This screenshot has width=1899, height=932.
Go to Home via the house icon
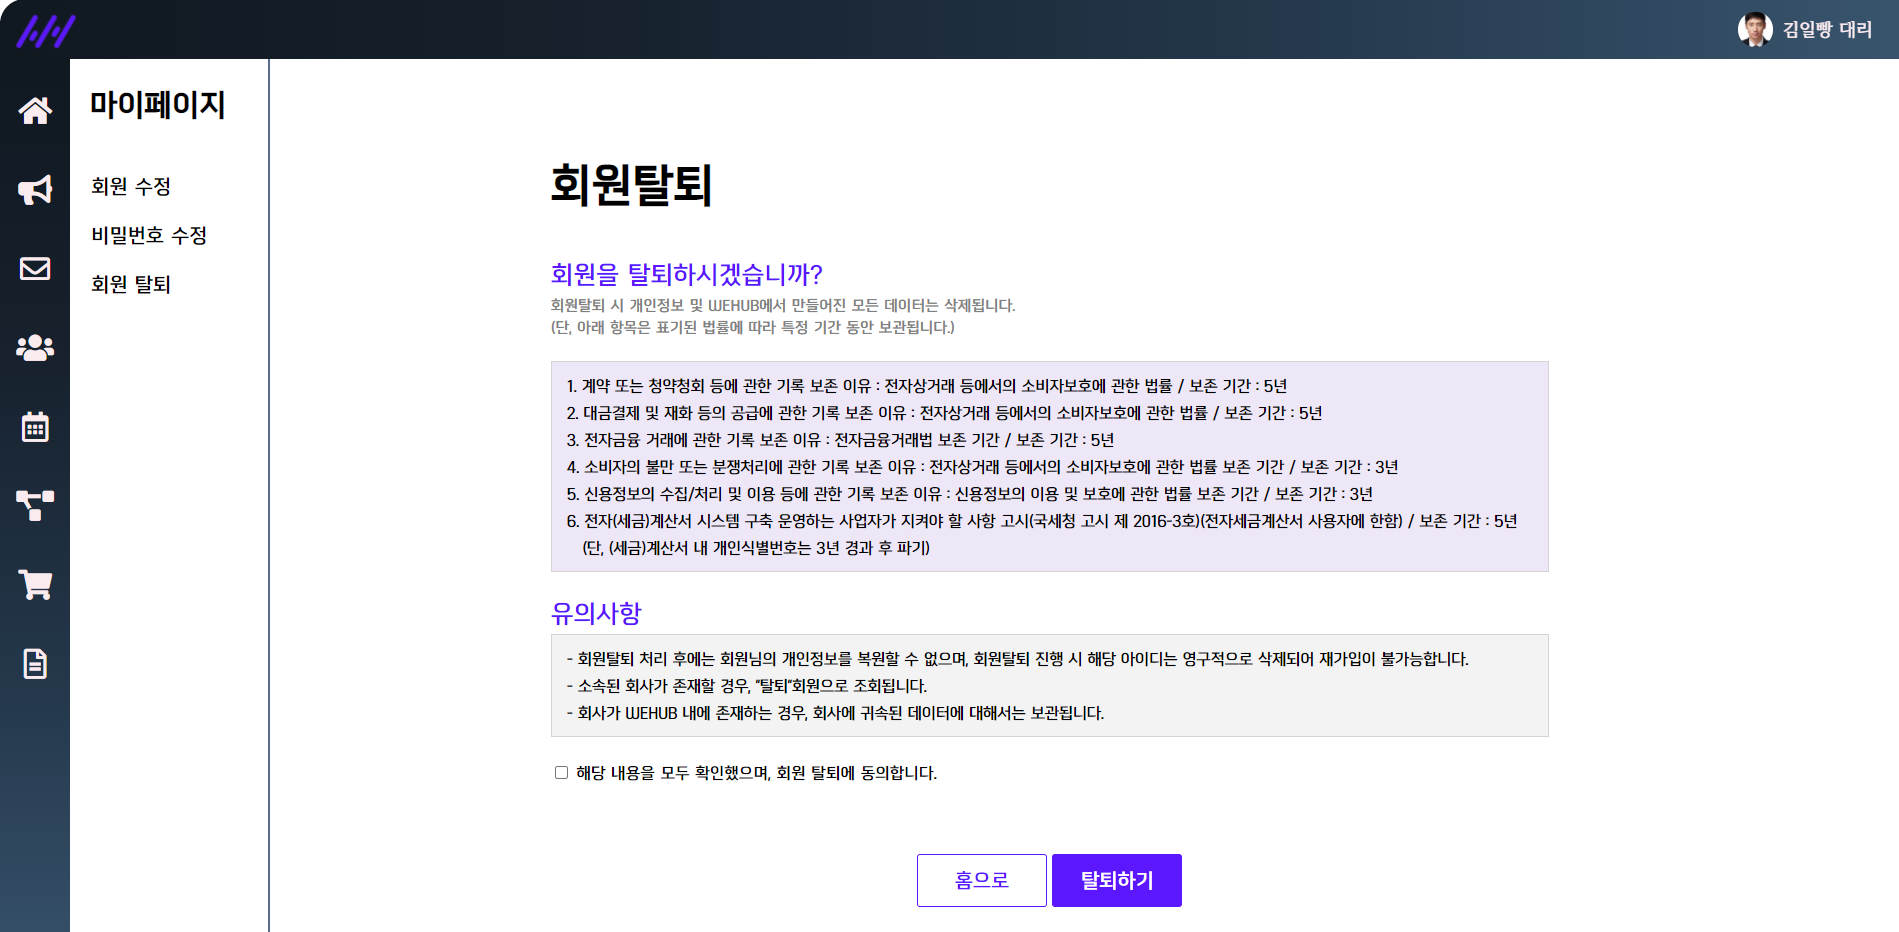(35, 110)
